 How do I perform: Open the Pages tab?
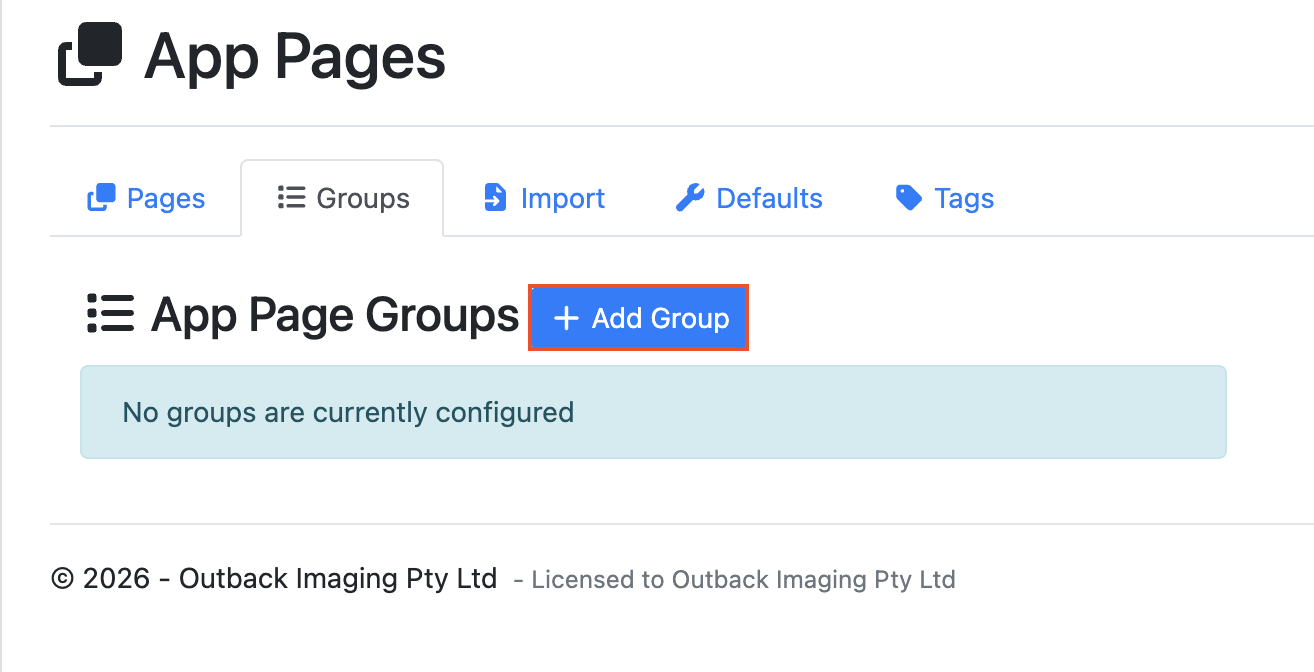click(146, 198)
